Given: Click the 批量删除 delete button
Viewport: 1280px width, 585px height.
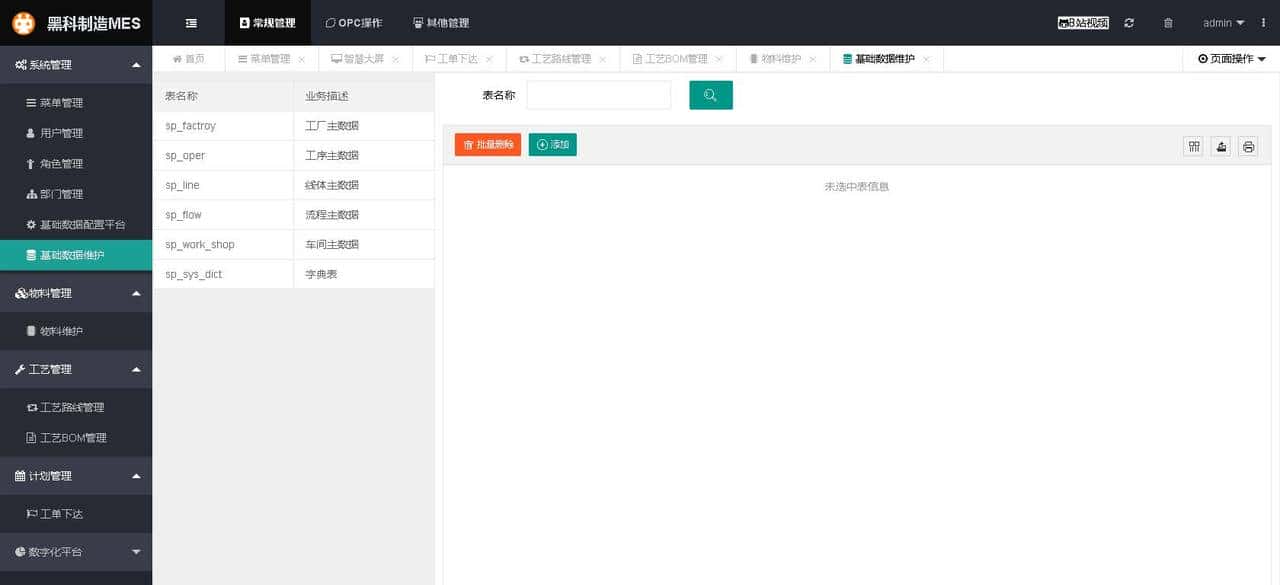Looking at the screenshot, I should (487, 144).
